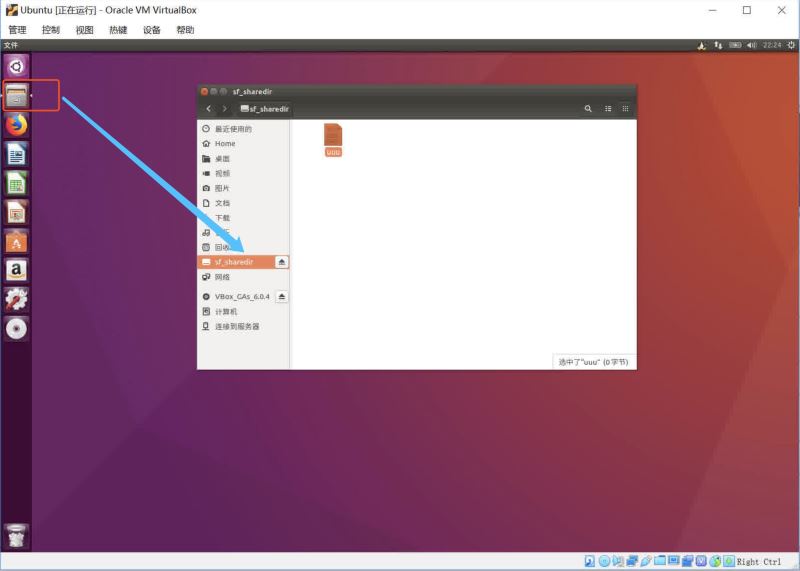Select the uuu file icon
Image resolution: width=800 pixels, height=571 pixels.
(x=333, y=138)
